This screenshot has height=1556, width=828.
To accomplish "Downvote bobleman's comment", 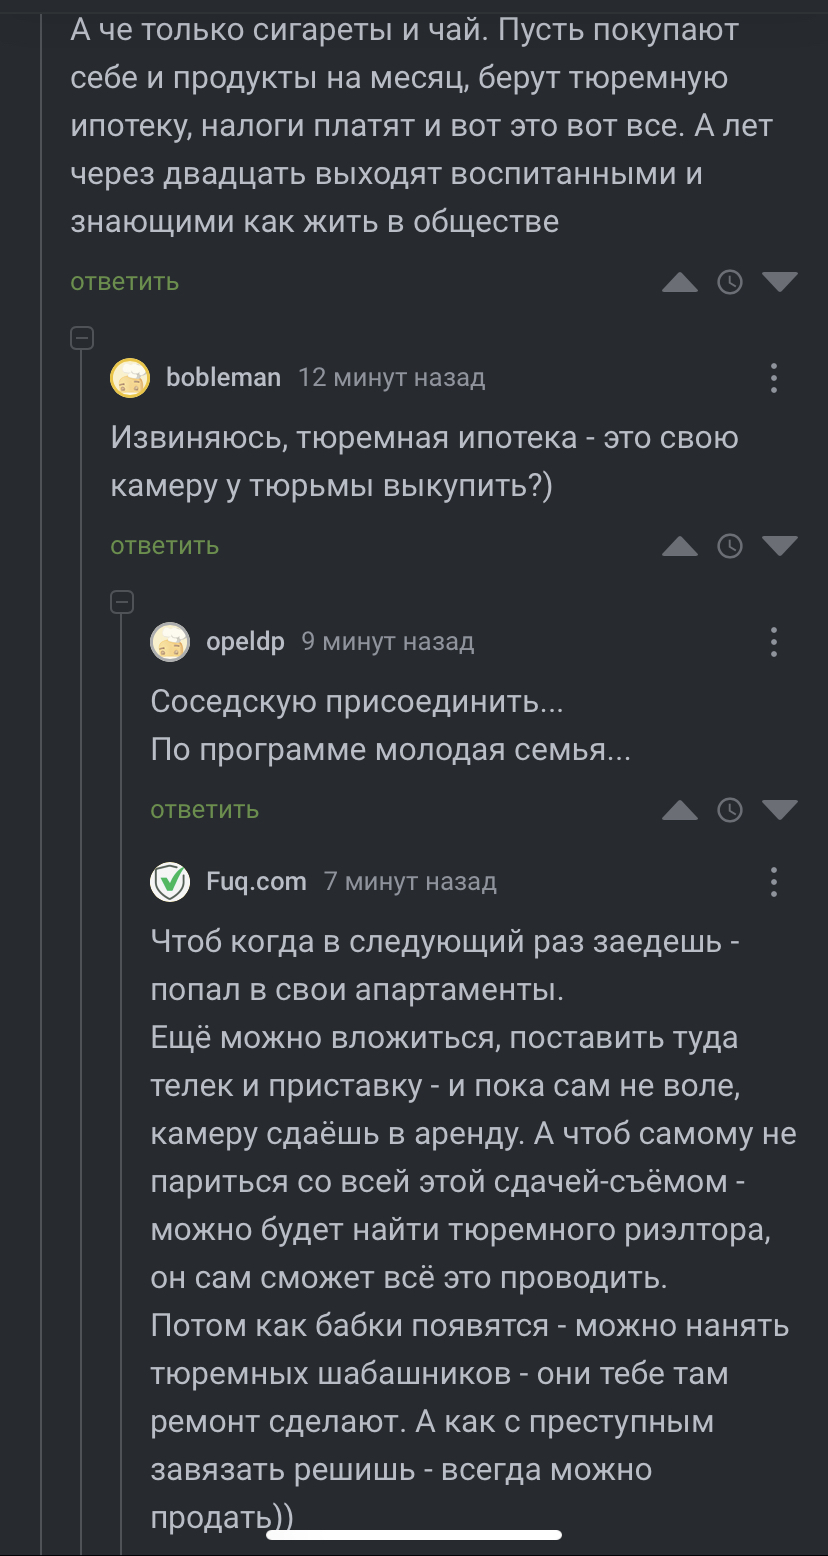I will coord(779,545).
